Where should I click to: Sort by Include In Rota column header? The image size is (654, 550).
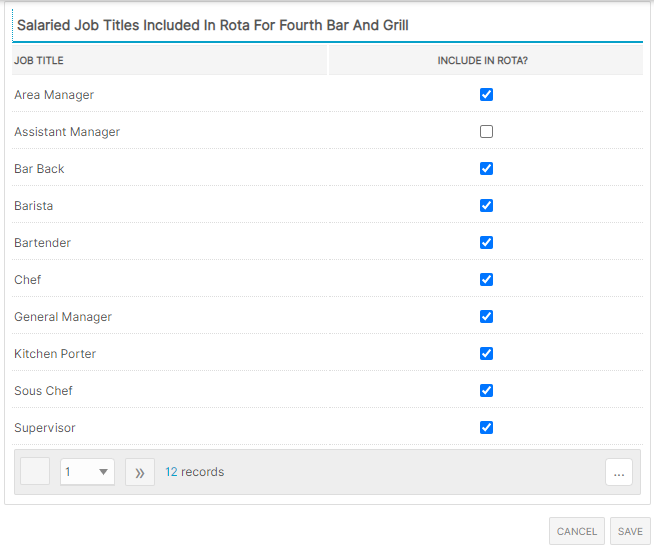(x=482, y=61)
